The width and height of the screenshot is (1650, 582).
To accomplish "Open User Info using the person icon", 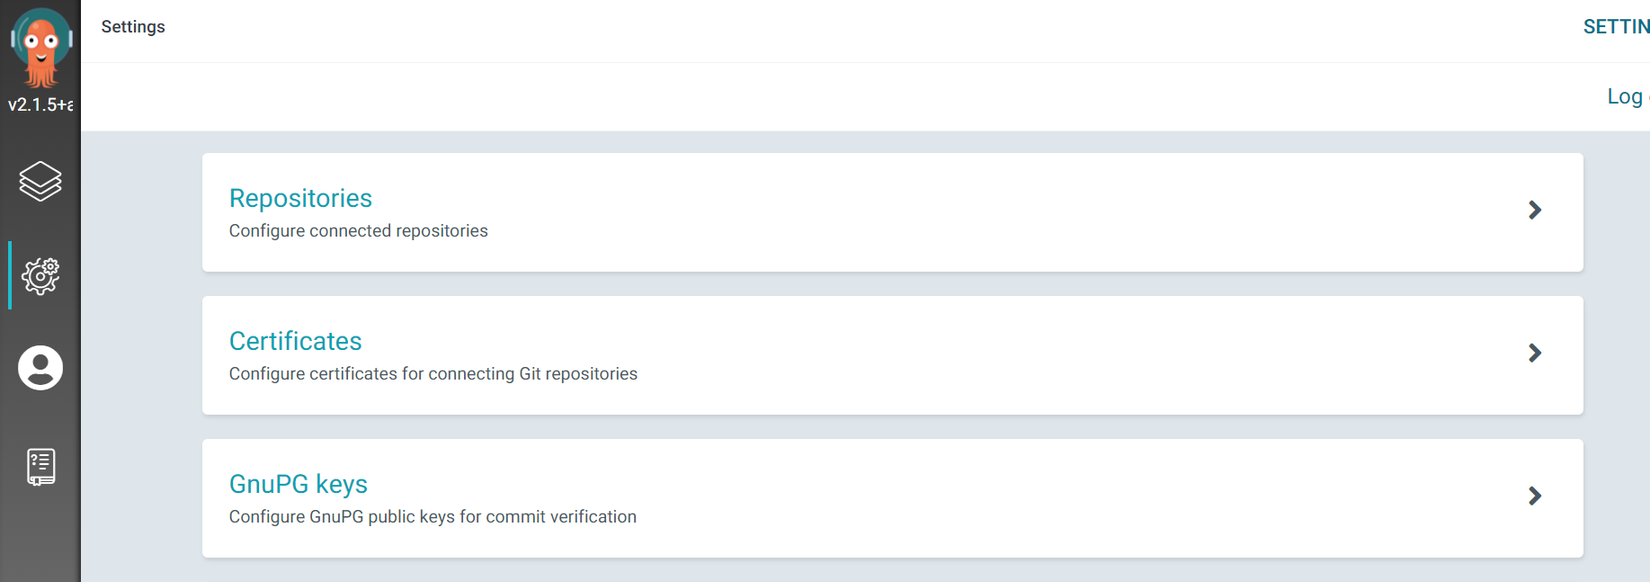I will click(41, 368).
